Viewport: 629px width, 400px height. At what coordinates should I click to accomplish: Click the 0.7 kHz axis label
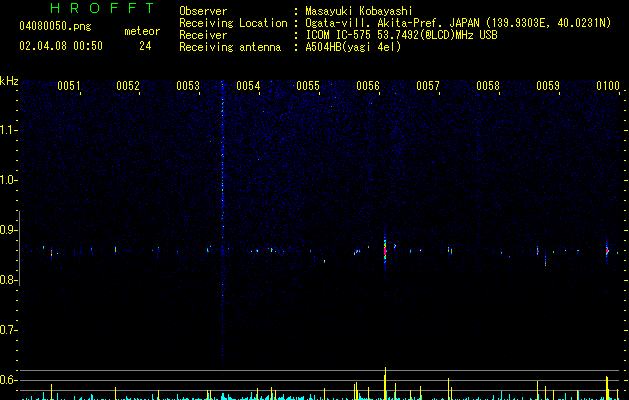(9, 330)
